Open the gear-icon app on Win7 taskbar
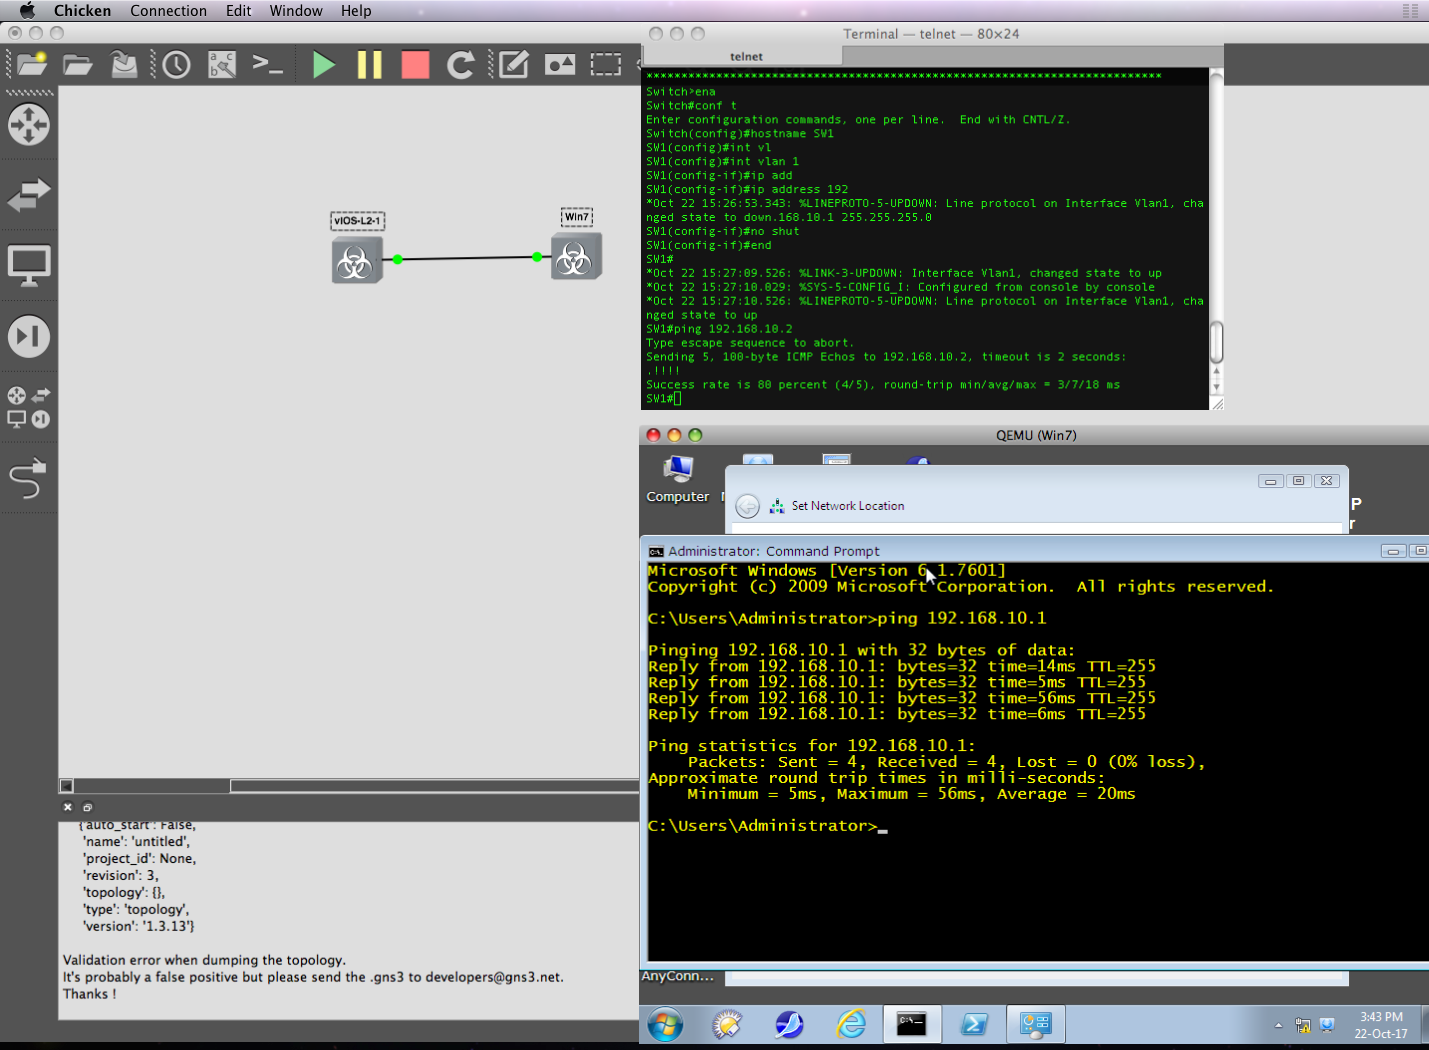Image resolution: width=1429 pixels, height=1050 pixels. point(727,1024)
